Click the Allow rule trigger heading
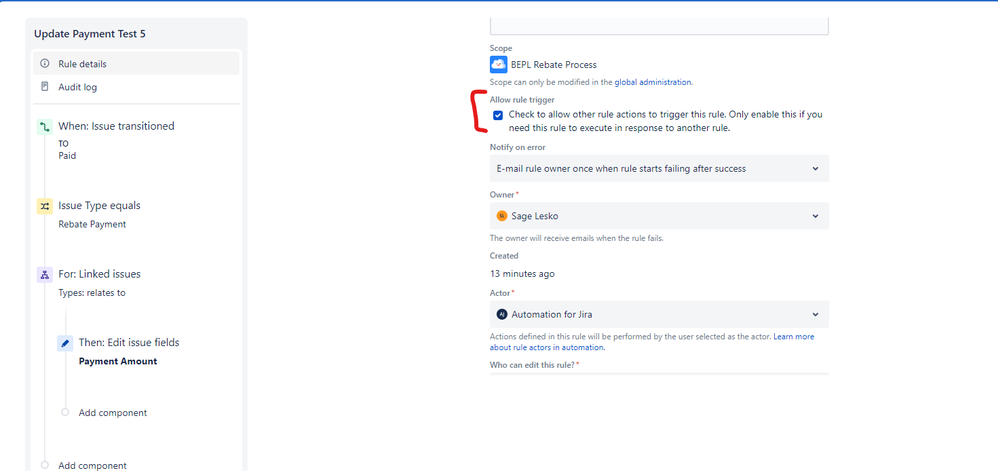 pos(522,99)
